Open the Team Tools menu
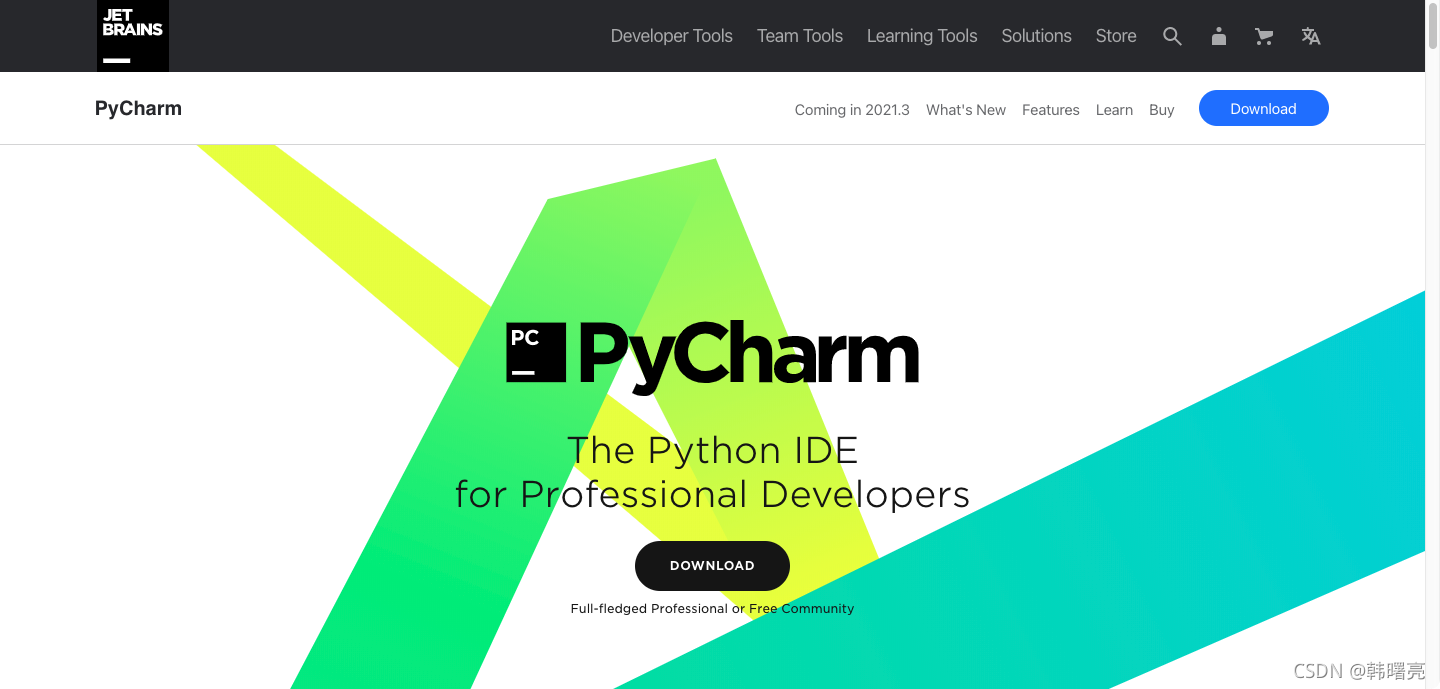The image size is (1440, 689). (x=800, y=36)
